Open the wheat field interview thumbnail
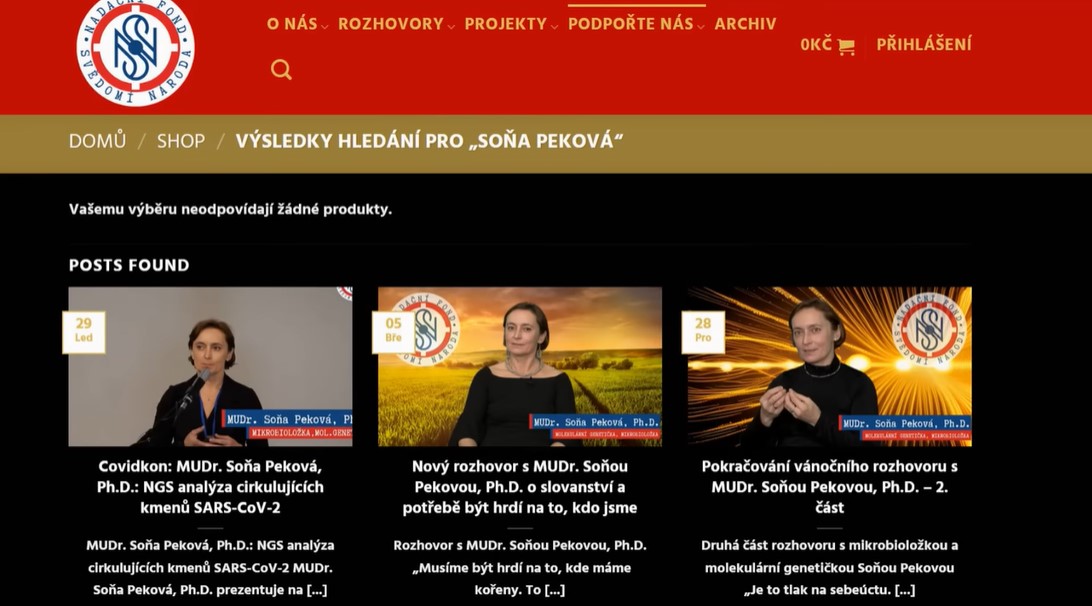Image resolution: width=1092 pixels, height=606 pixels. click(520, 366)
